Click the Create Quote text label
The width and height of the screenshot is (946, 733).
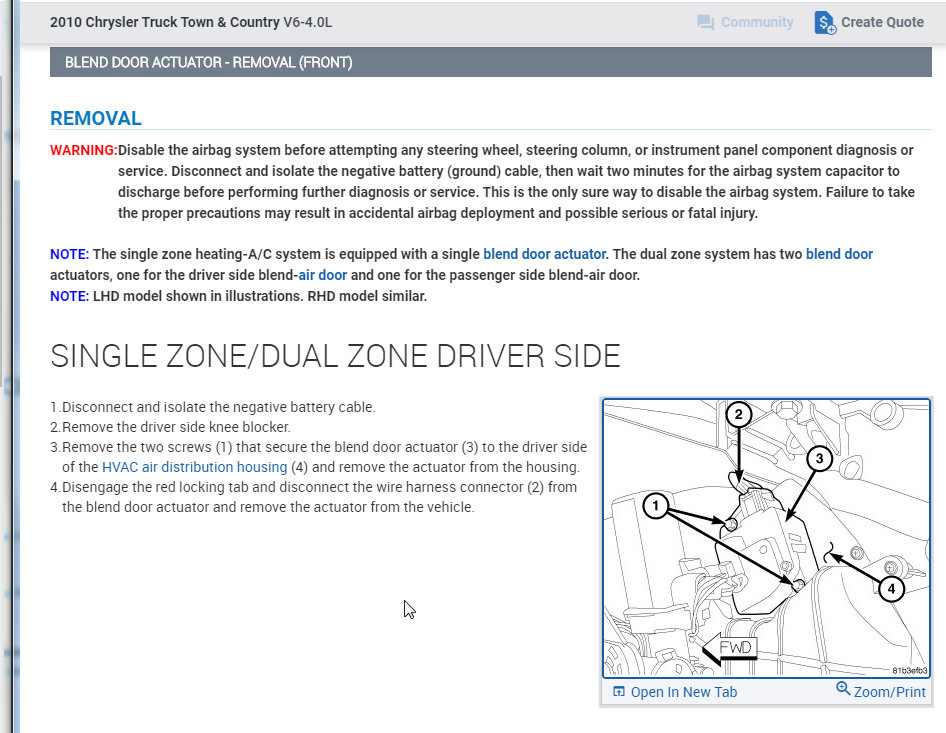pos(882,22)
